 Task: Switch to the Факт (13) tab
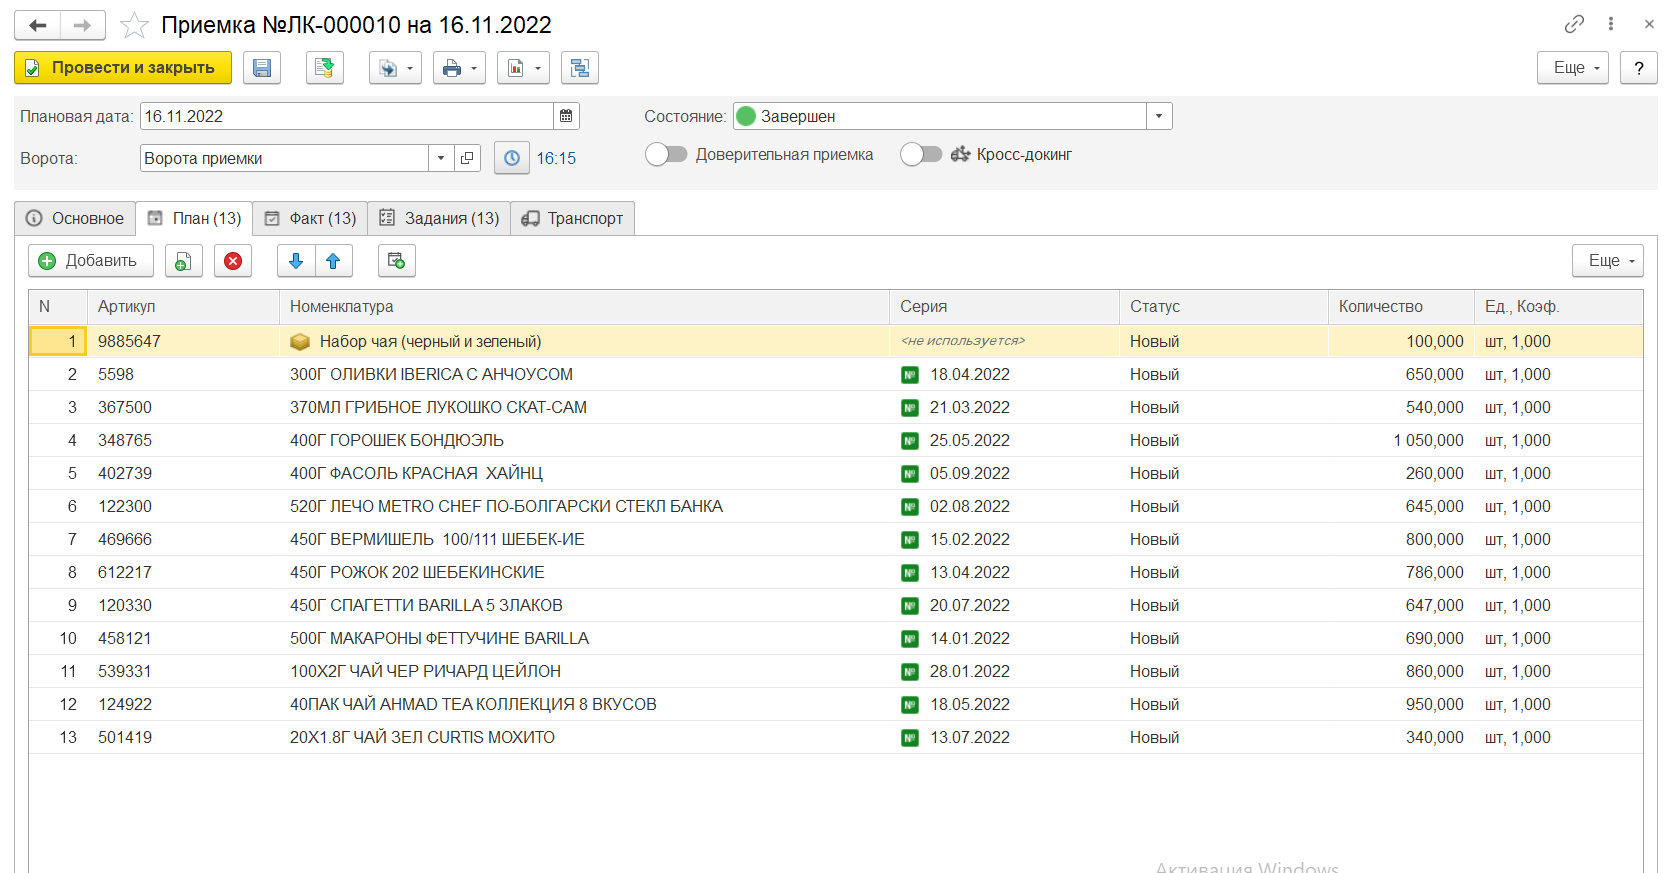[x=310, y=218]
